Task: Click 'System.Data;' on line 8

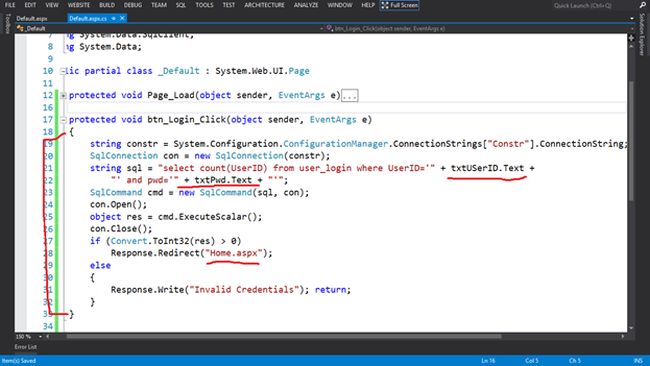Action: click(x=110, y=47)
